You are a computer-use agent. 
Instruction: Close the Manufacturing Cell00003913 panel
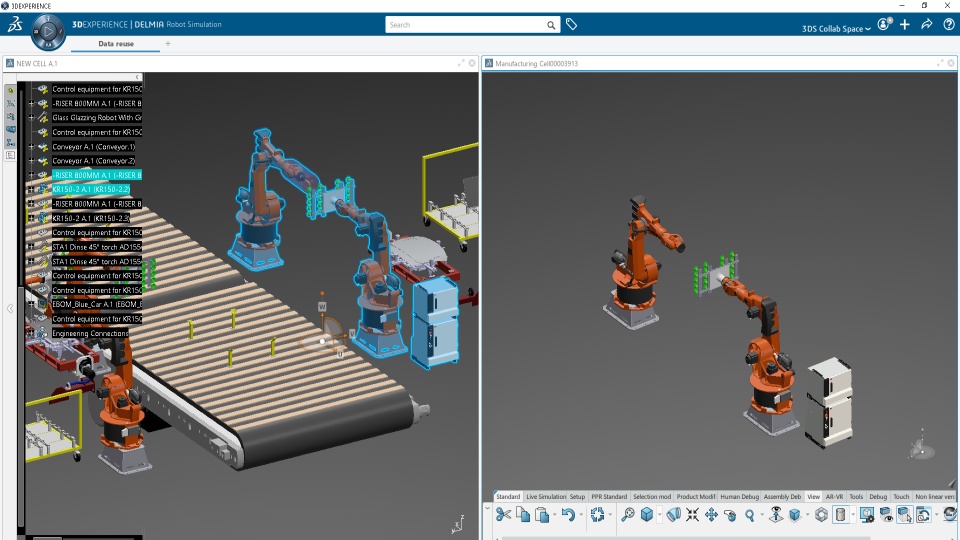pos(951,63)
